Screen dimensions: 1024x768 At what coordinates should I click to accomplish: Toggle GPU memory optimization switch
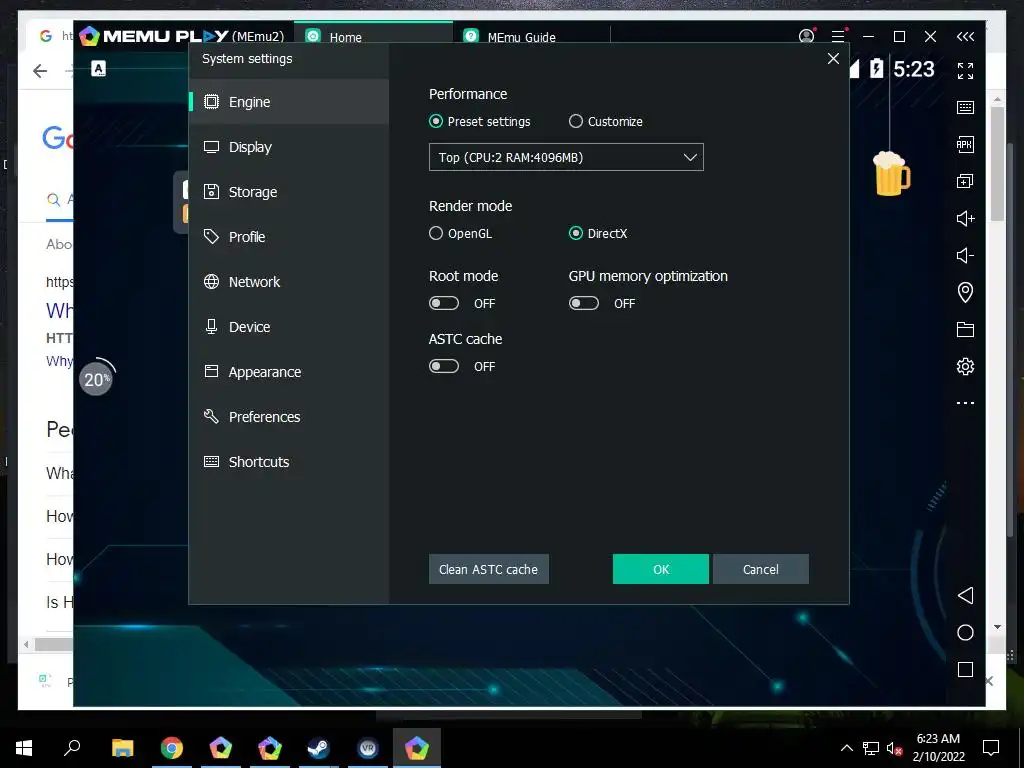(x=584, y=304)
